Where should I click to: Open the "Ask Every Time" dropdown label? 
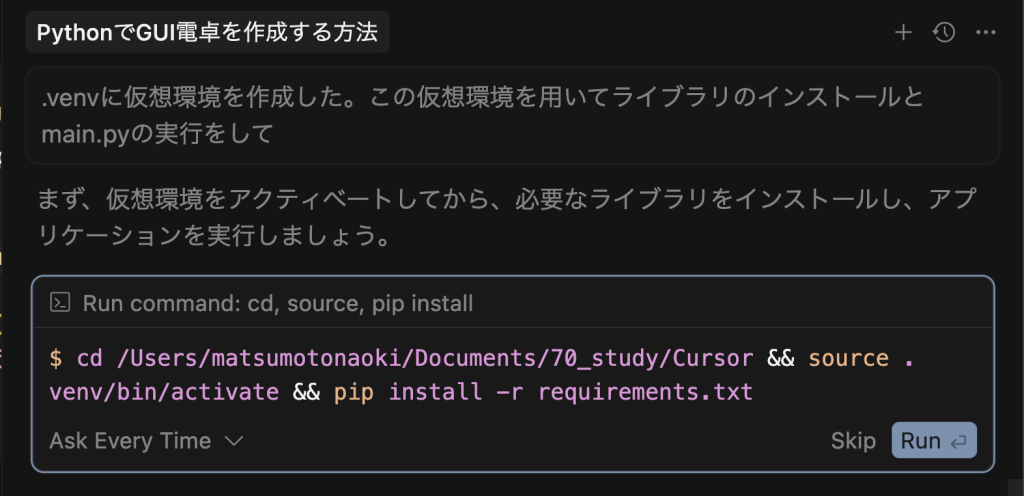tap(130, 441)
